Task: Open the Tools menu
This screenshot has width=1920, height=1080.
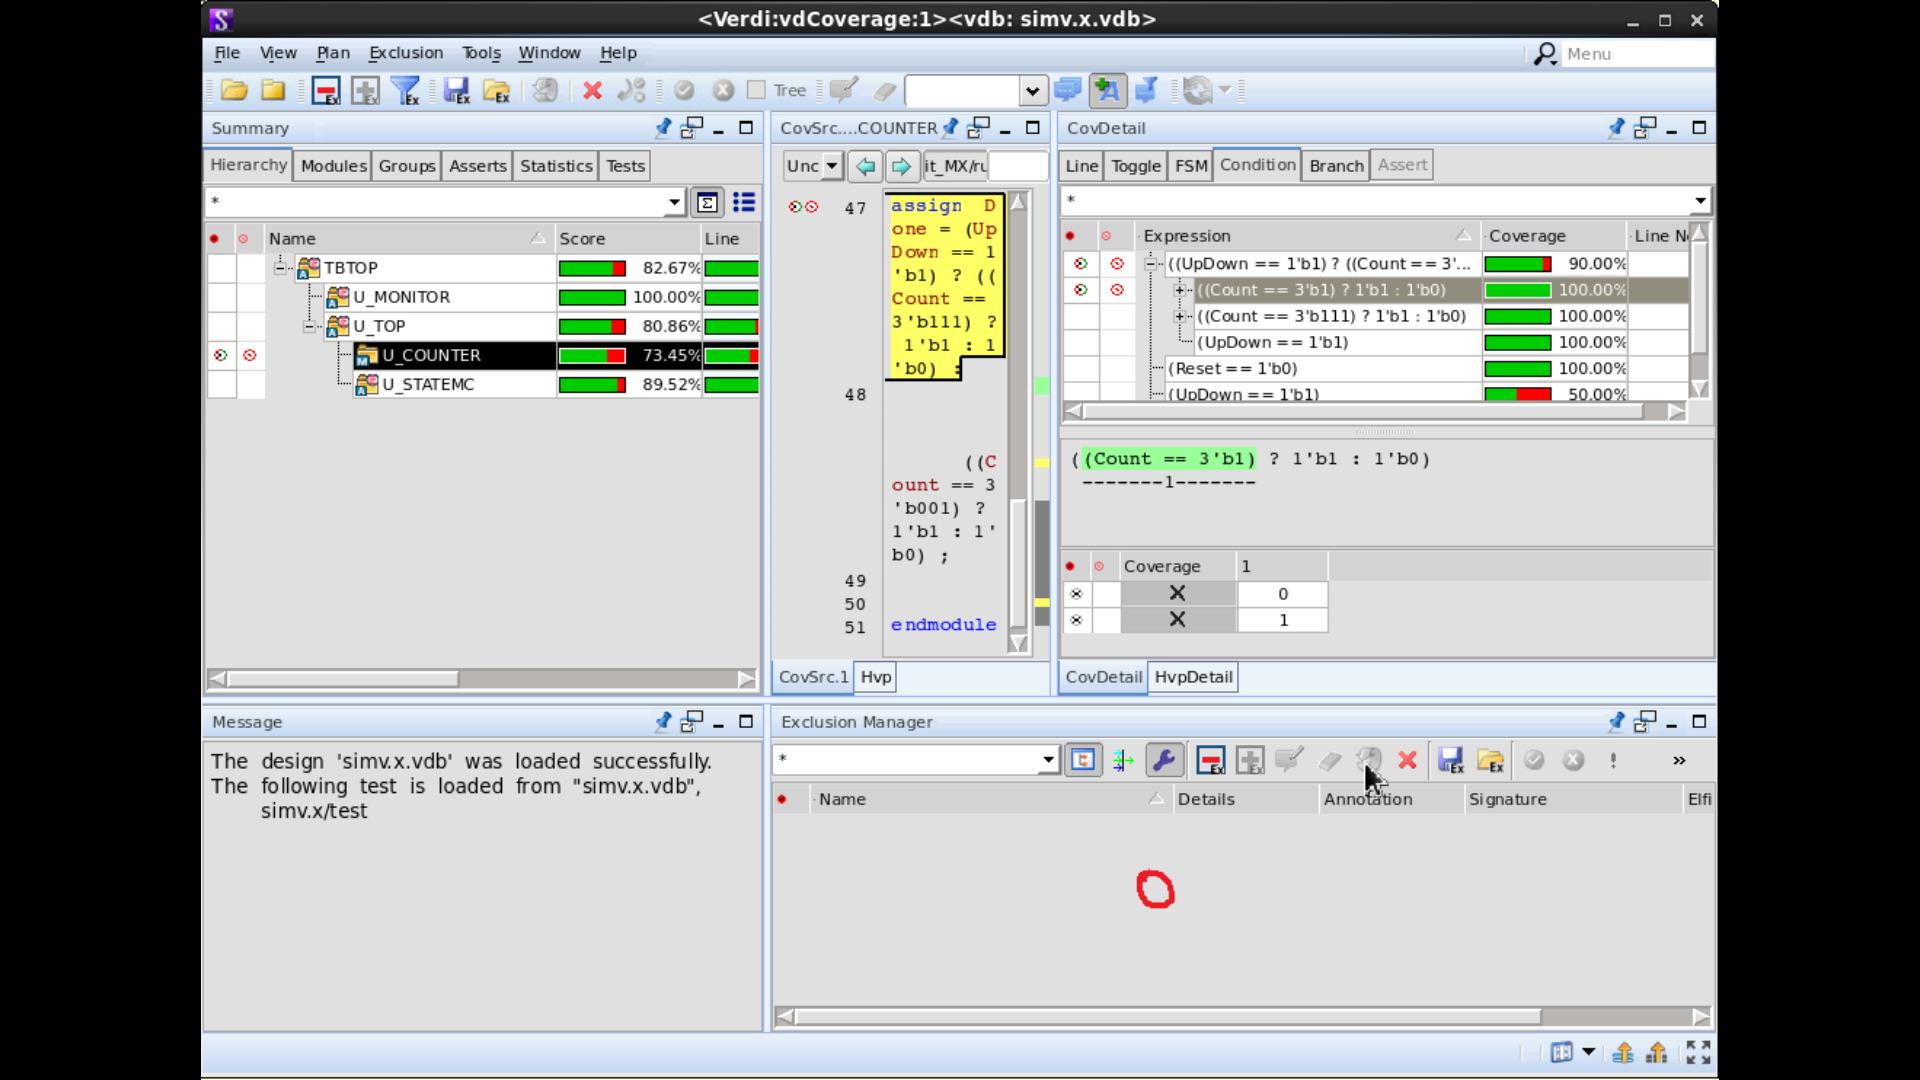Action: pos(481,53)
